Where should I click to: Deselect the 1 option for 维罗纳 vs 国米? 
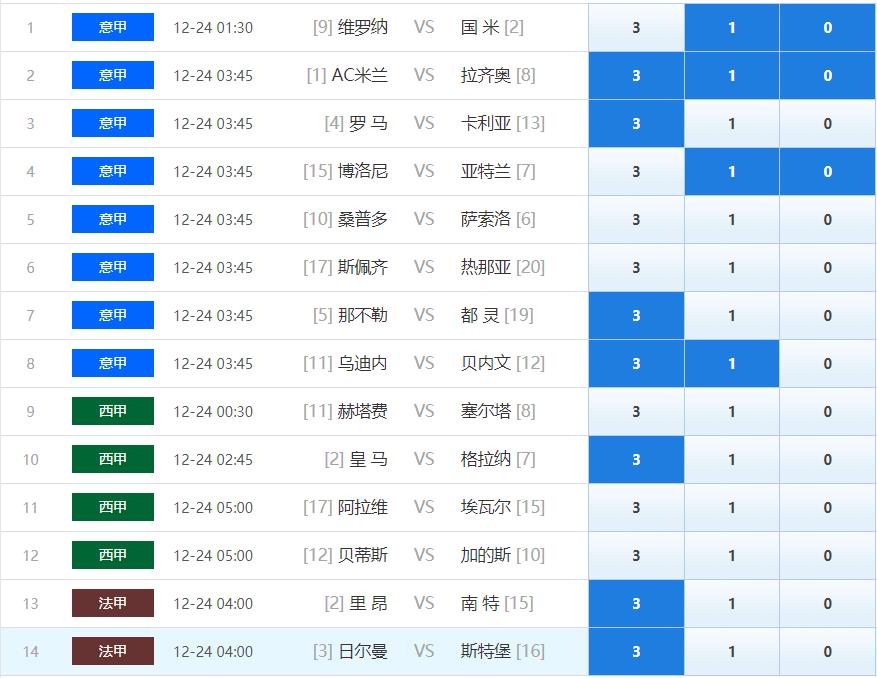tap(732, 27)
